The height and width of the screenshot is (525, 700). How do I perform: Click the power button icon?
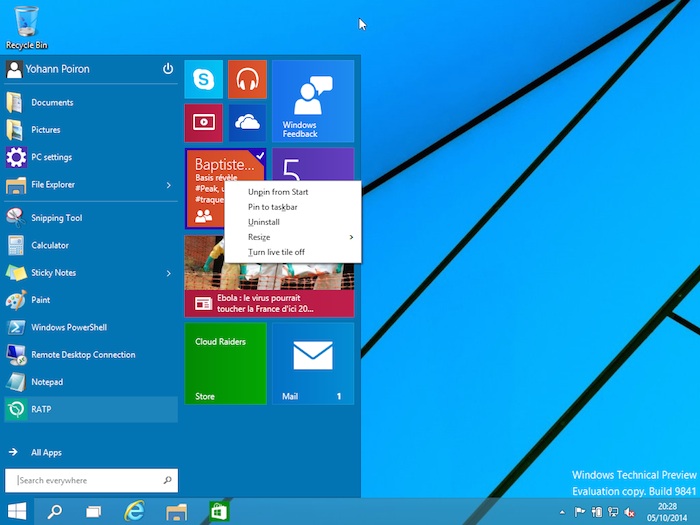point(168,69)
